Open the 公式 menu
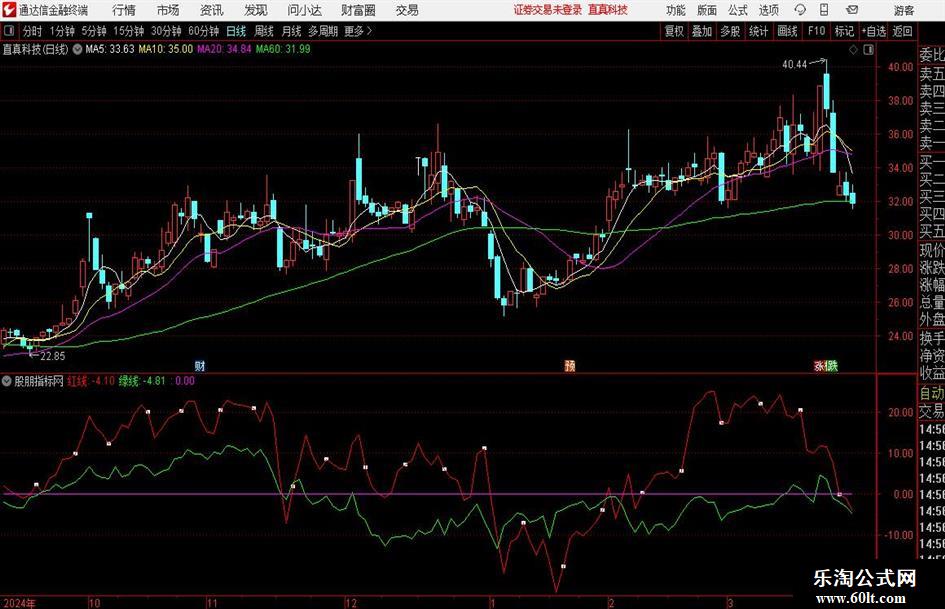The height and width of the screenshot is (609, 945). coord(737,10)
